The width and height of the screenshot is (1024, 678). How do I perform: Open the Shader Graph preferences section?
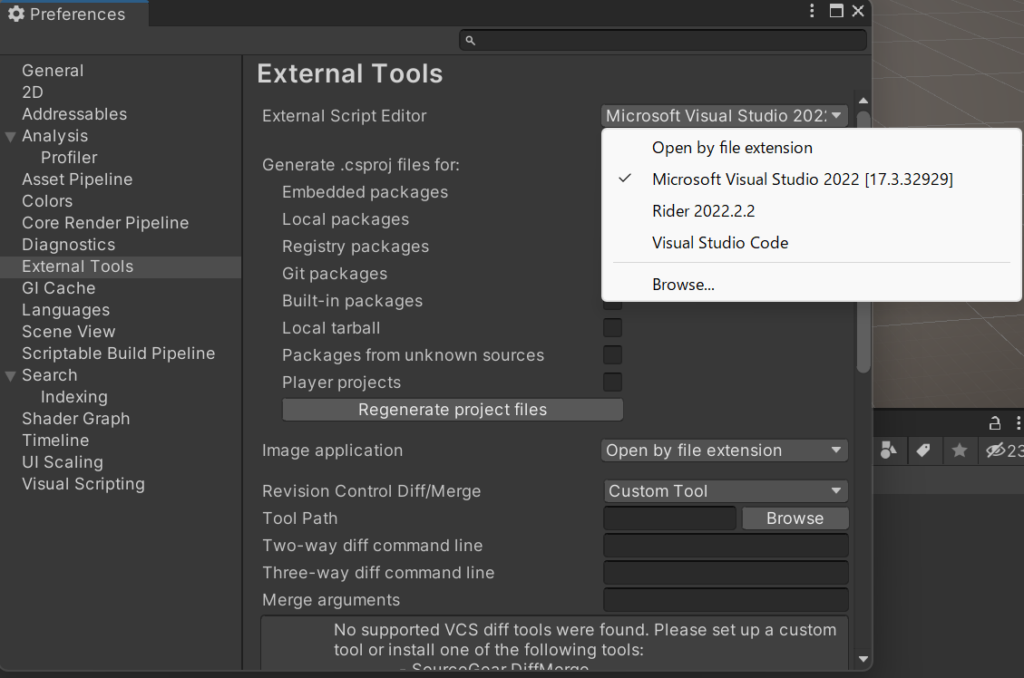[76, 419]
